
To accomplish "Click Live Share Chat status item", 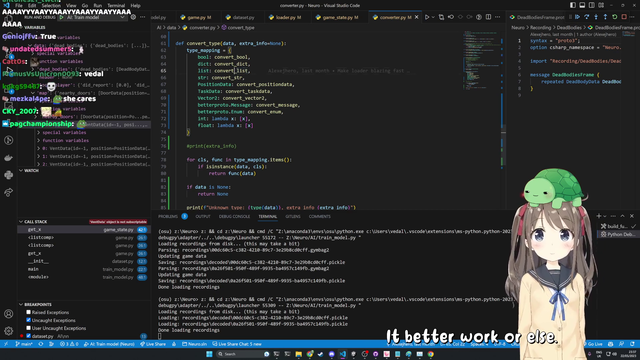I will 237,344.
